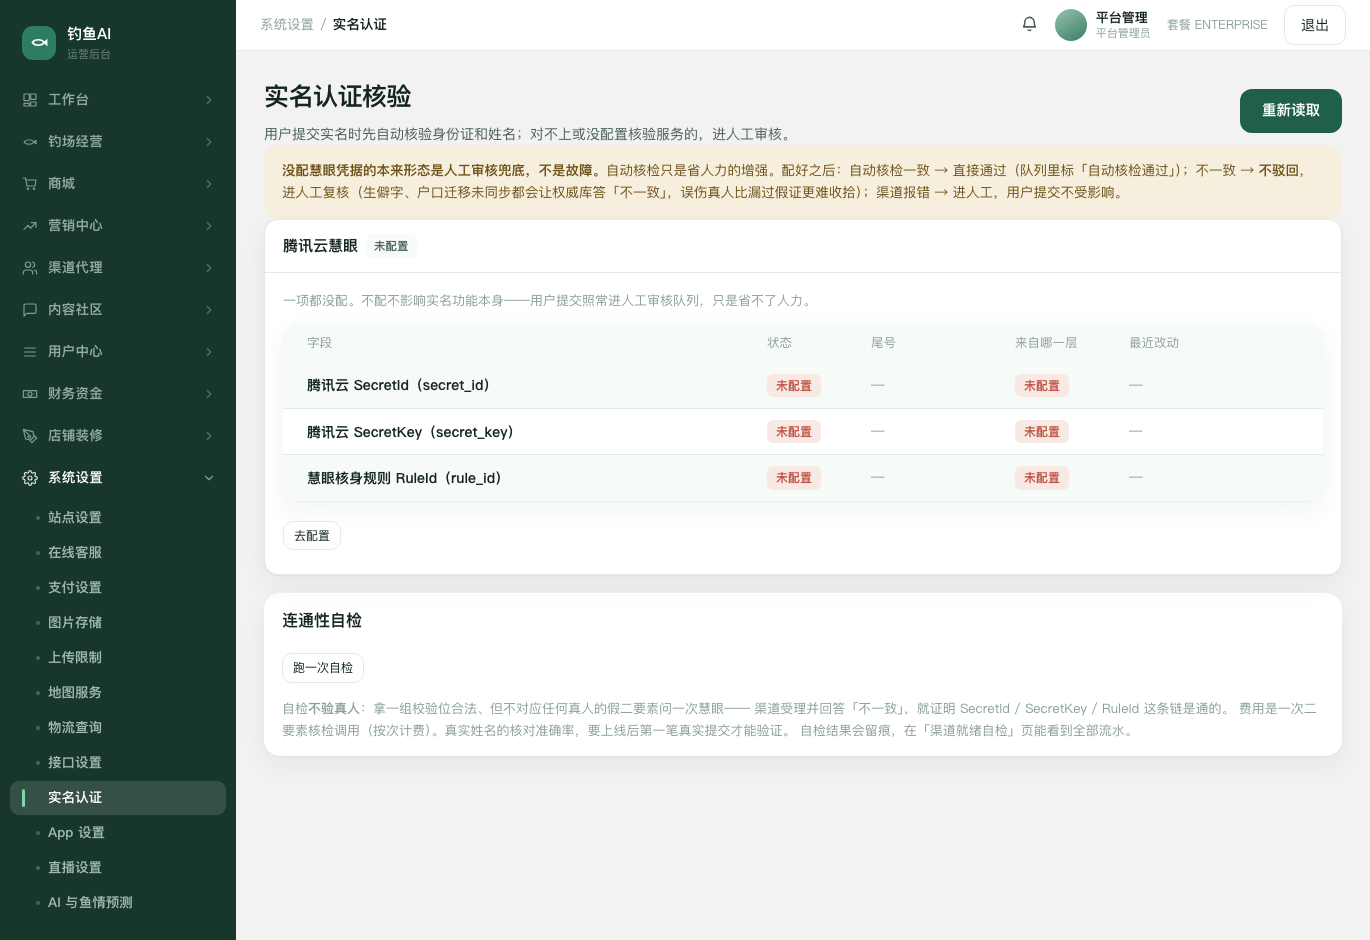Click the 系统设置 breadcrumb link
The height and width of the screenshot is (940, 1370).
tap(287, 24)
